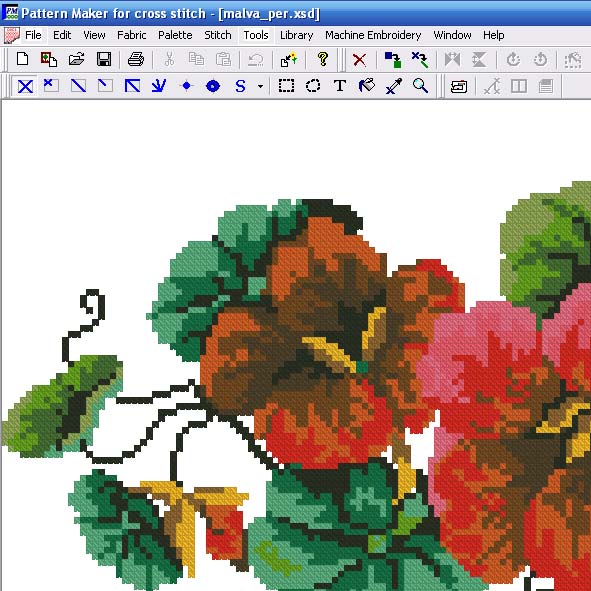
Task: Select the Backstitch arrow tool
Action: point(159,86)
